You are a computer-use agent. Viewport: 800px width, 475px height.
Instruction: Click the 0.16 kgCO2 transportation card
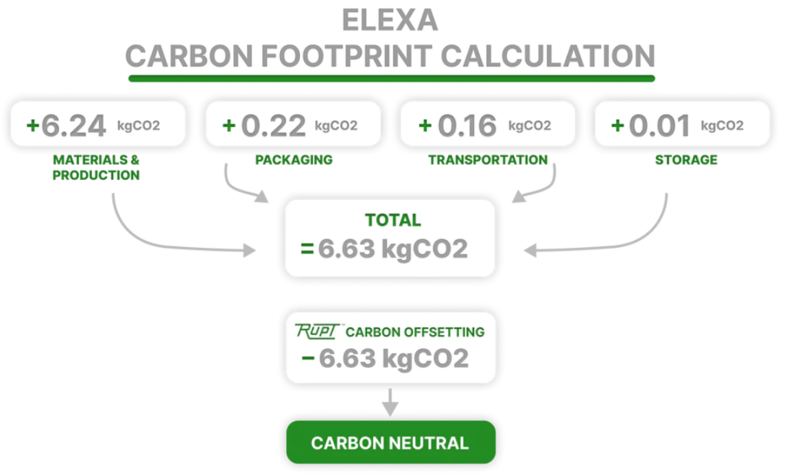488,126
